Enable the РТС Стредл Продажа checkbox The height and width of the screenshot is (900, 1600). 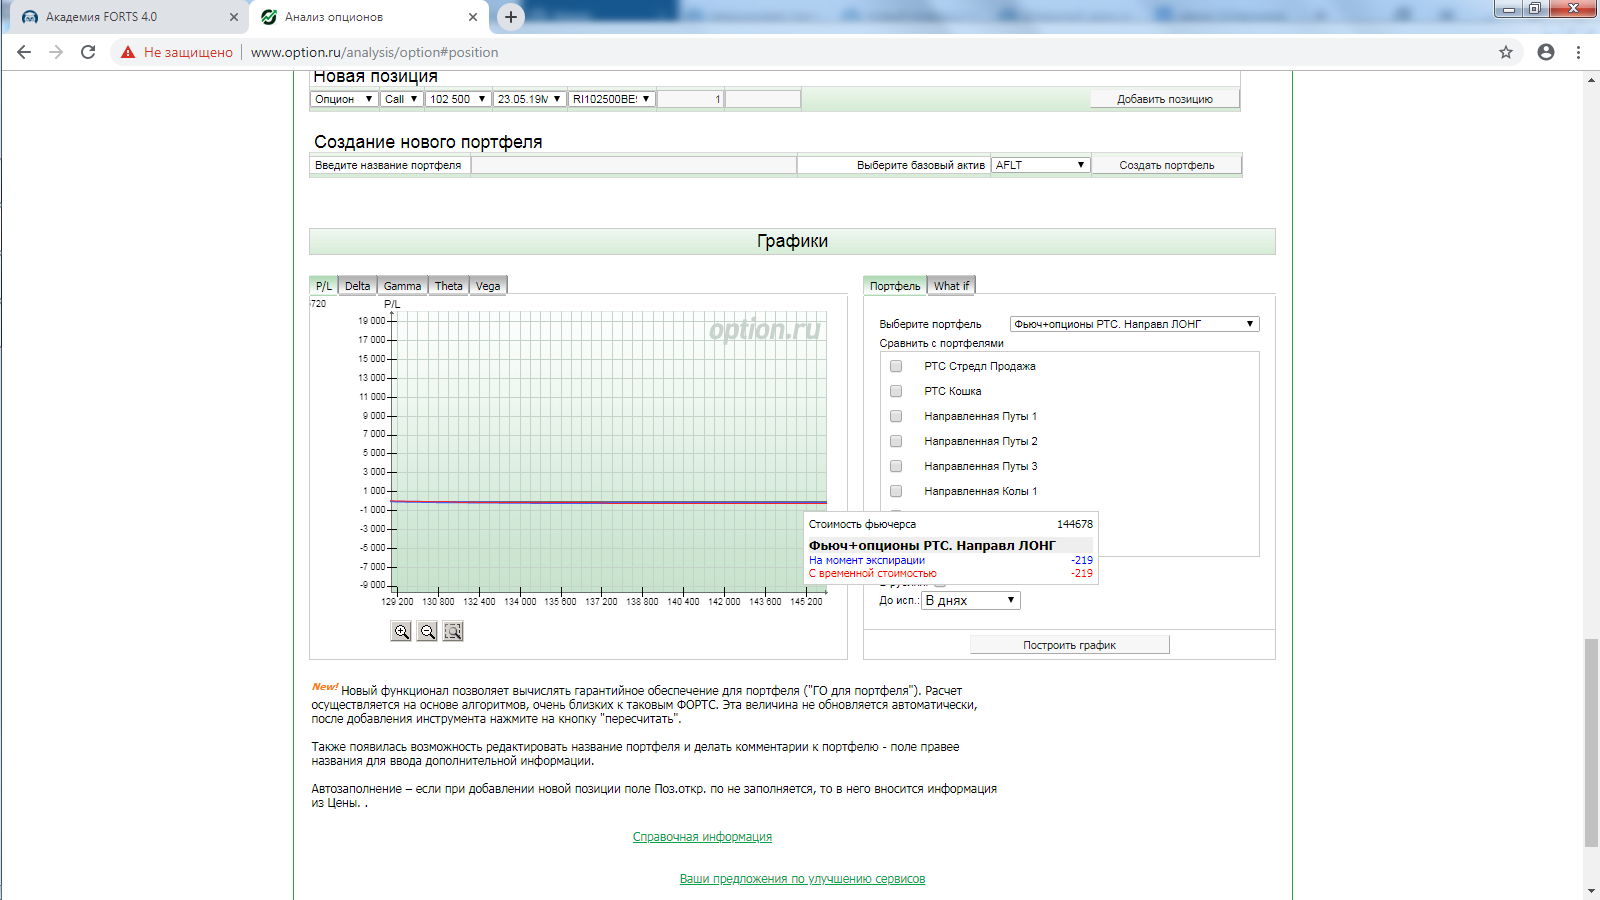point(896,366)
